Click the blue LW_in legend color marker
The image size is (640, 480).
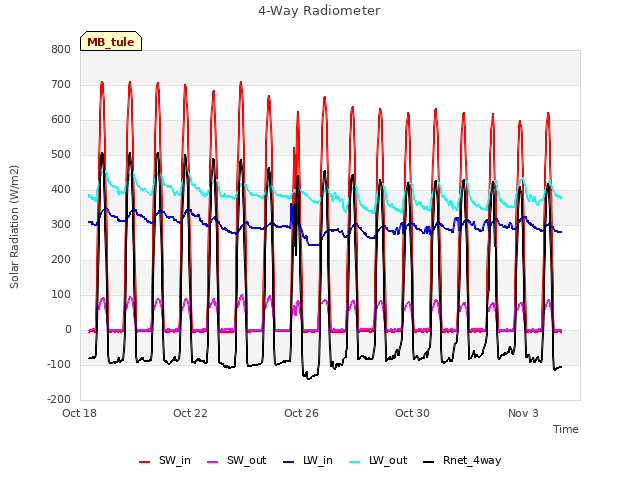pos(288,462)
